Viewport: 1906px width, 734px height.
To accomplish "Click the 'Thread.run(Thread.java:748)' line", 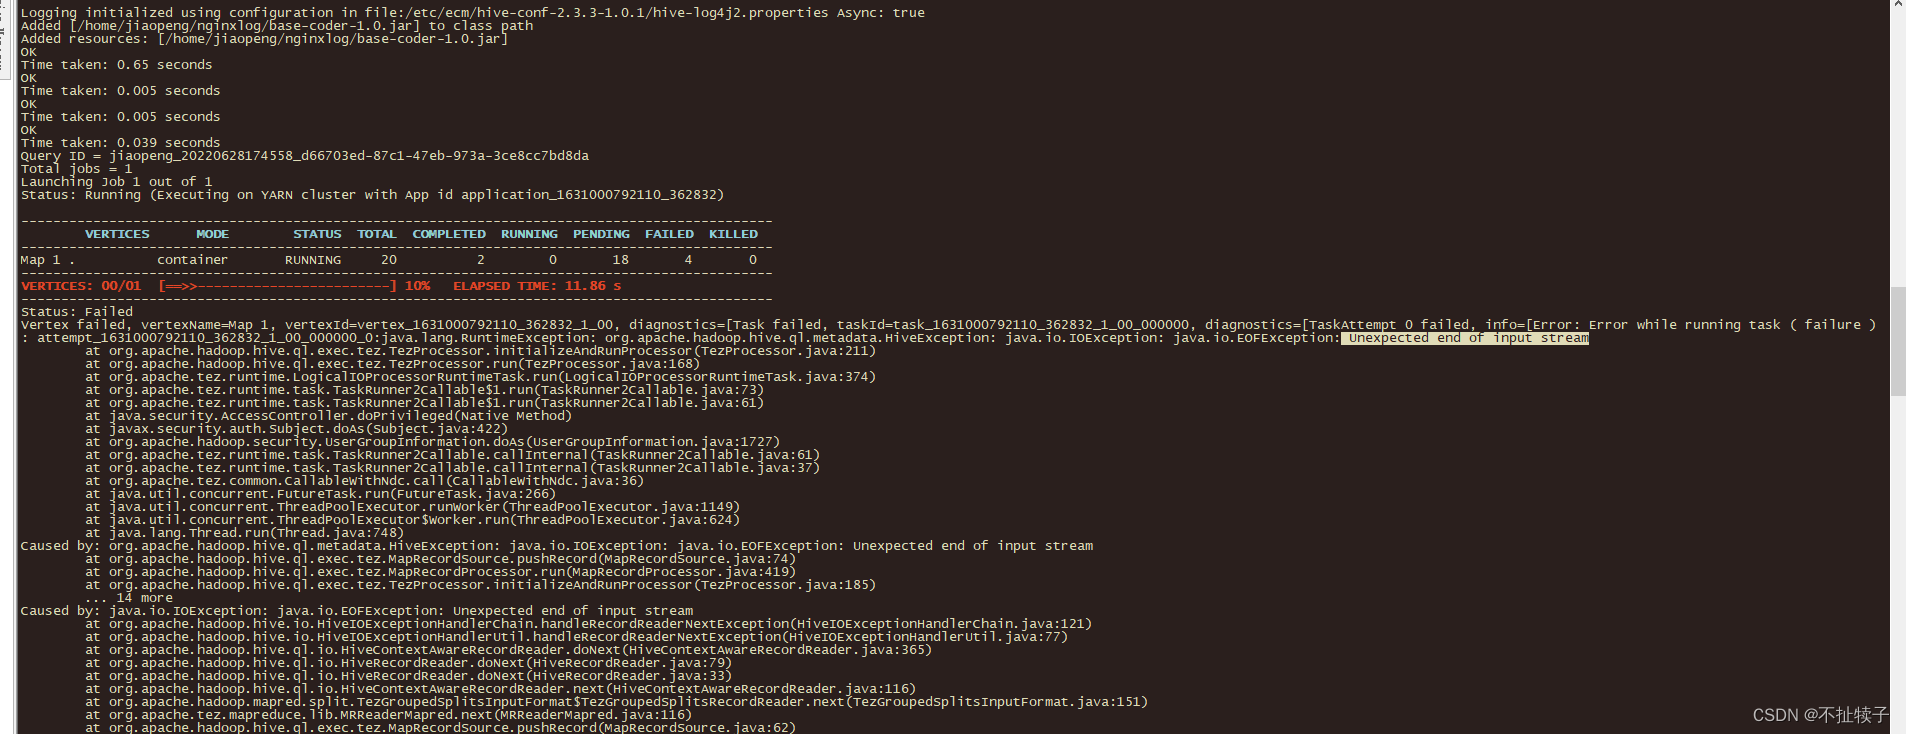I will click(x=244, y=533).
